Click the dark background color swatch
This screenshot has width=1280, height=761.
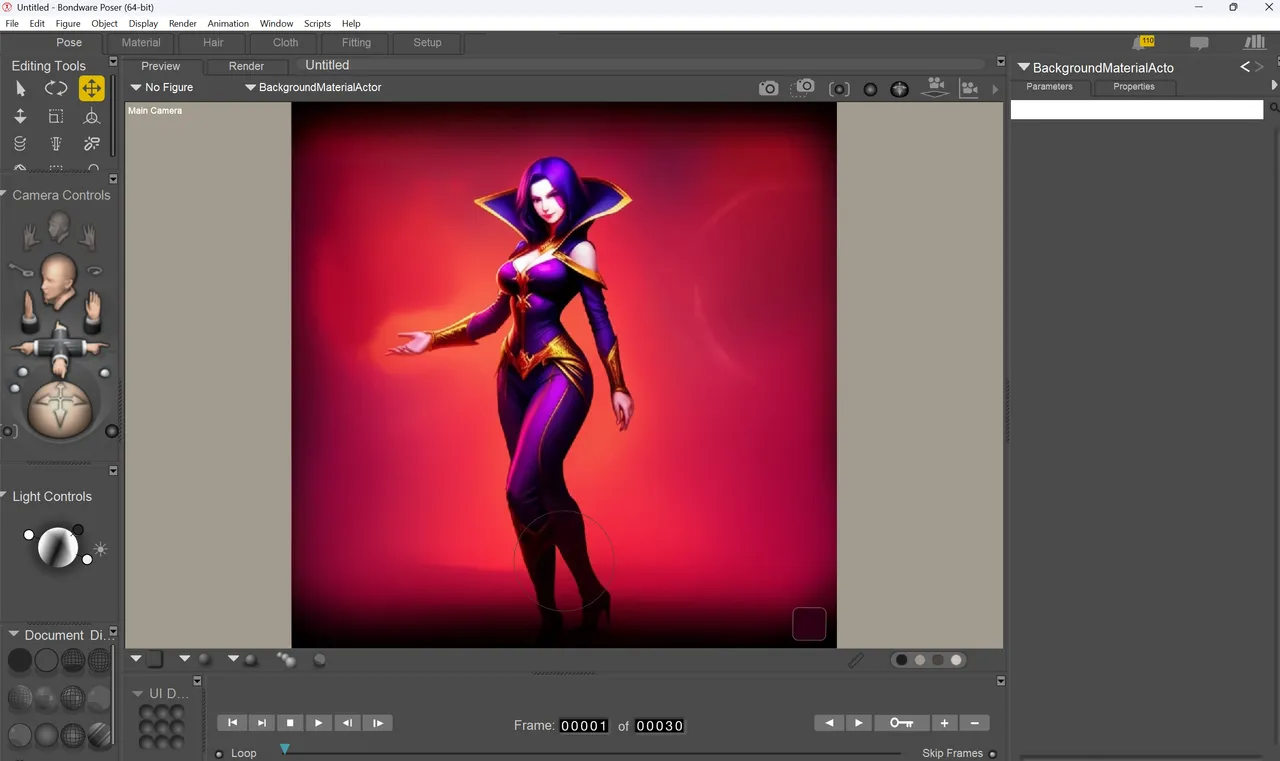click(809, 624)
